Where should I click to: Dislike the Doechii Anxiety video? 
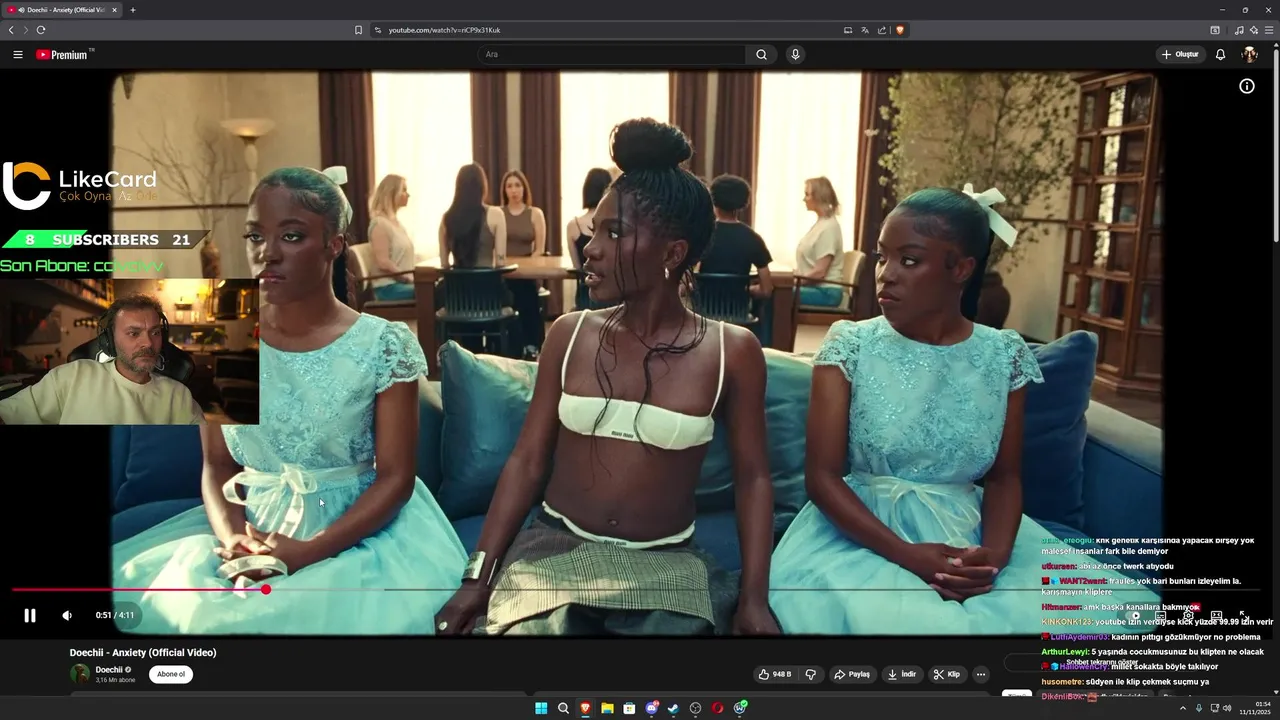click(811, 674)
